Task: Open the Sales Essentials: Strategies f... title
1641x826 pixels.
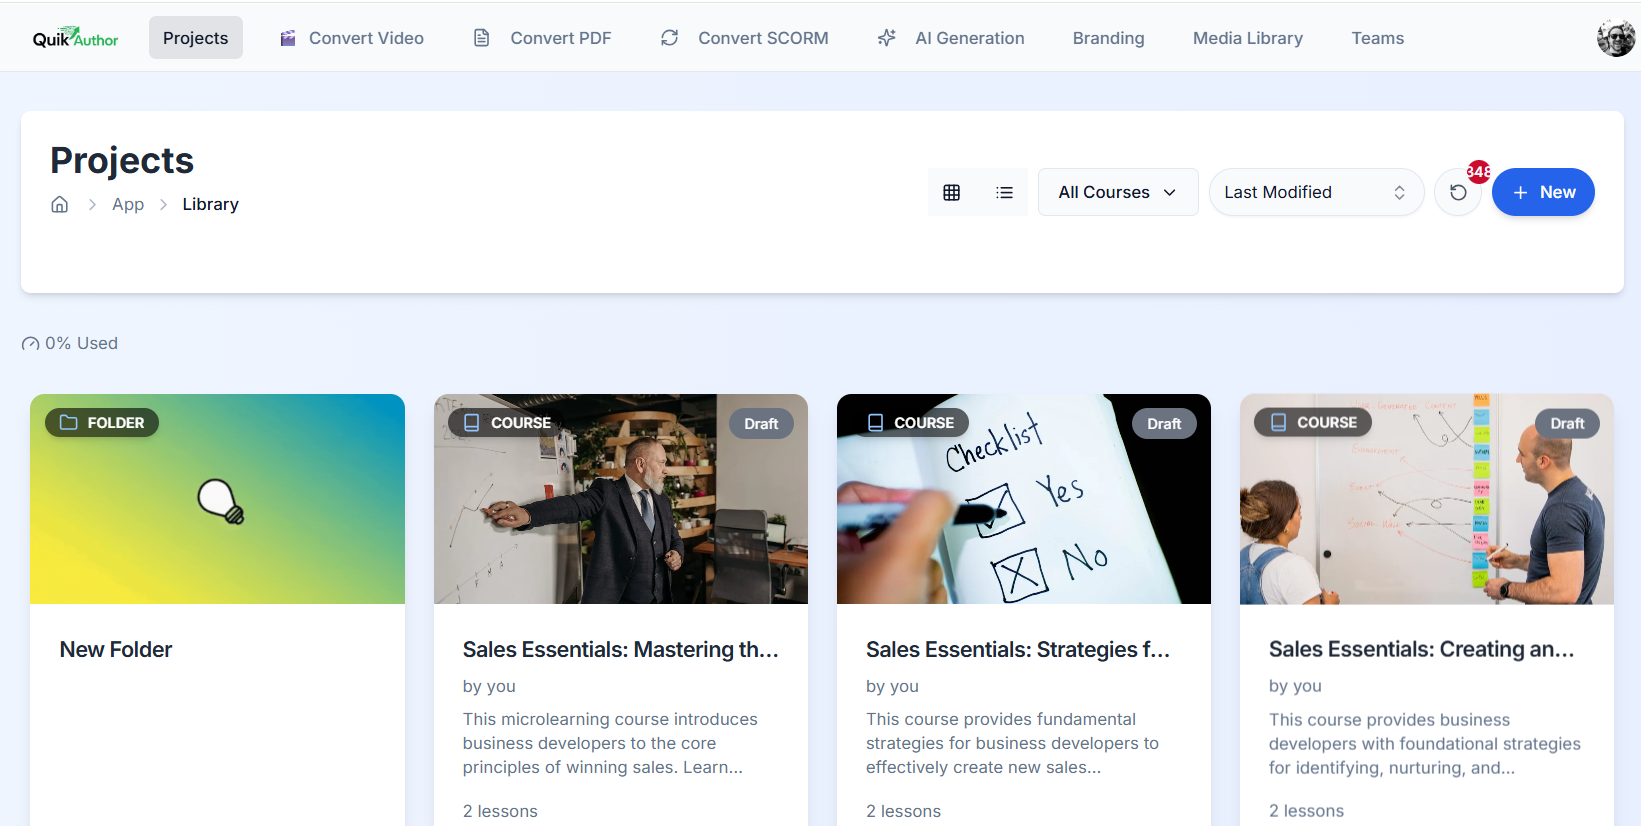Action: 1018,649
